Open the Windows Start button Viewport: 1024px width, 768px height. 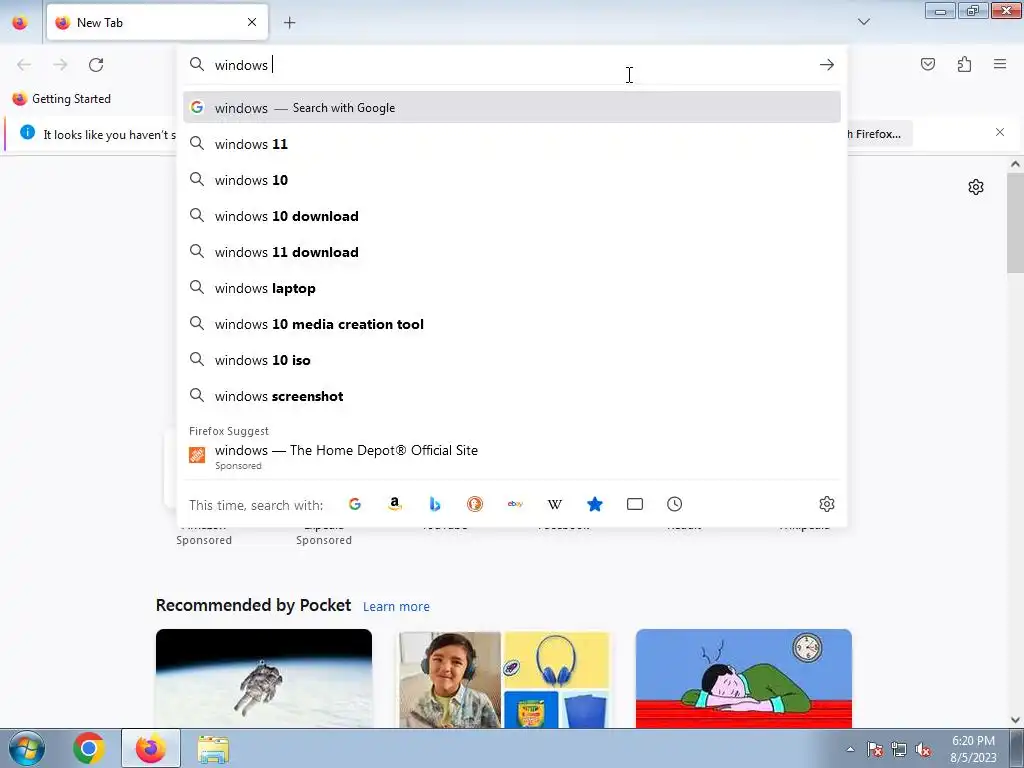pos(26,748)
